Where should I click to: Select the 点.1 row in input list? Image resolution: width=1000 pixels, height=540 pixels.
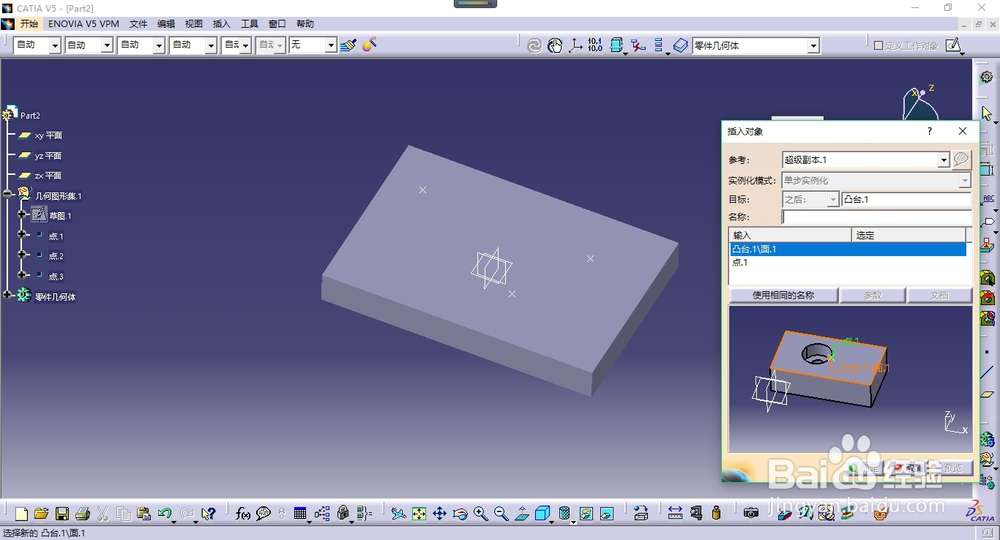pos(848,262)
